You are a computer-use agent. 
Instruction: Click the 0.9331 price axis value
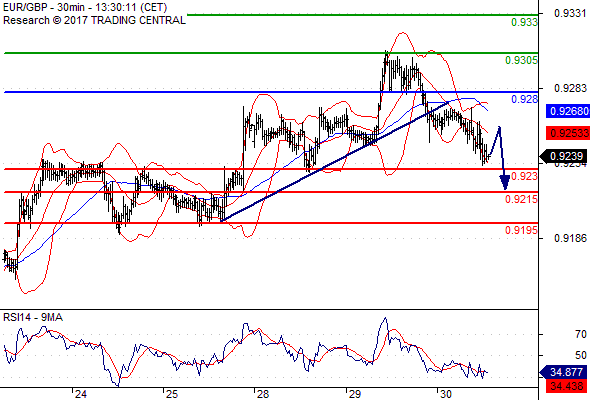(570, 14)
